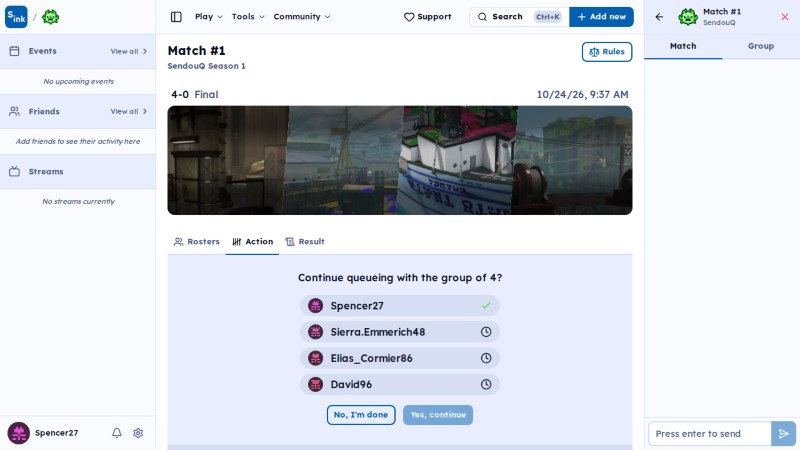Open the sendou.ink logo home link
Viewport: 800px width, 450px height.
tap(16, 17)
